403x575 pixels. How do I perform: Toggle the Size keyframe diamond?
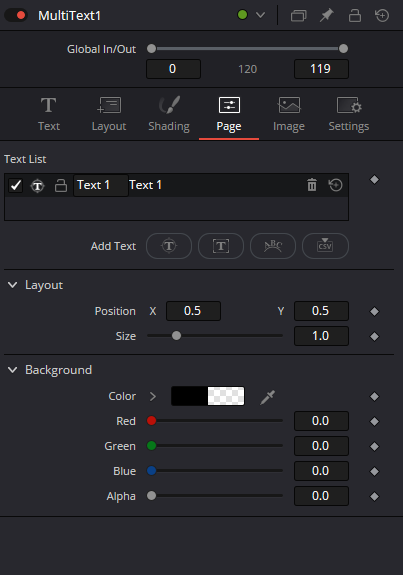[374, 336]
